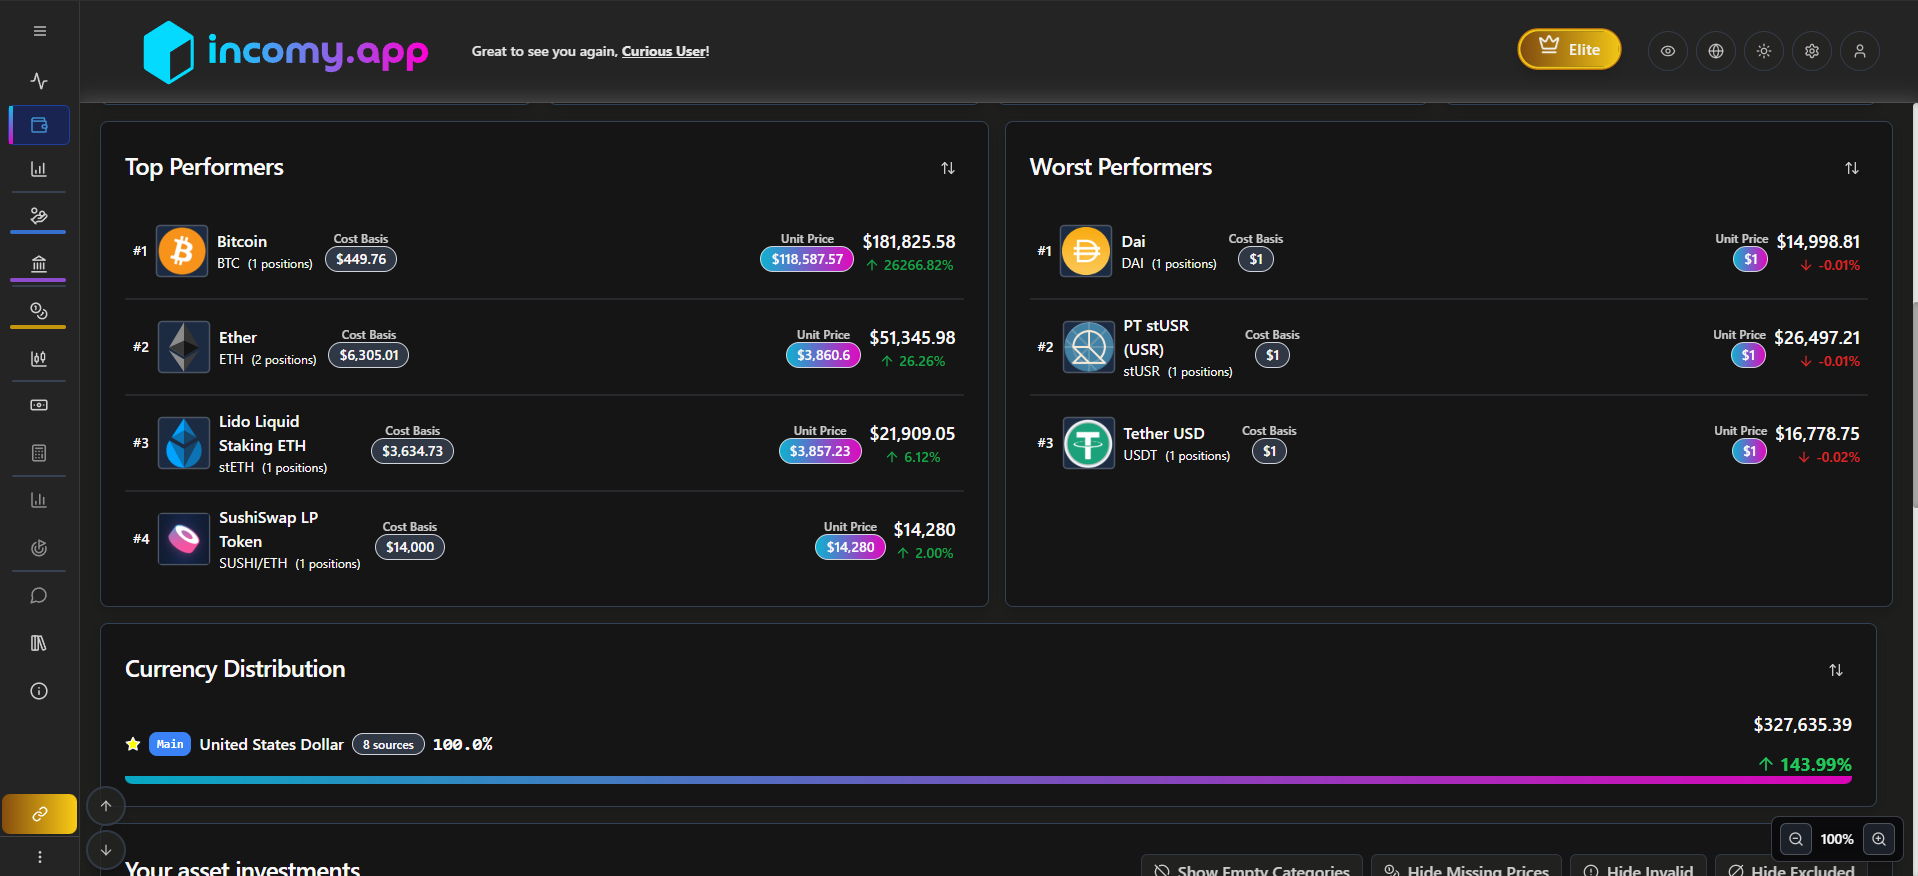Open the dimmed column chart sidebar icon
The height and width of the screenshot is (876, 1918).
click(x=39, y=500)
